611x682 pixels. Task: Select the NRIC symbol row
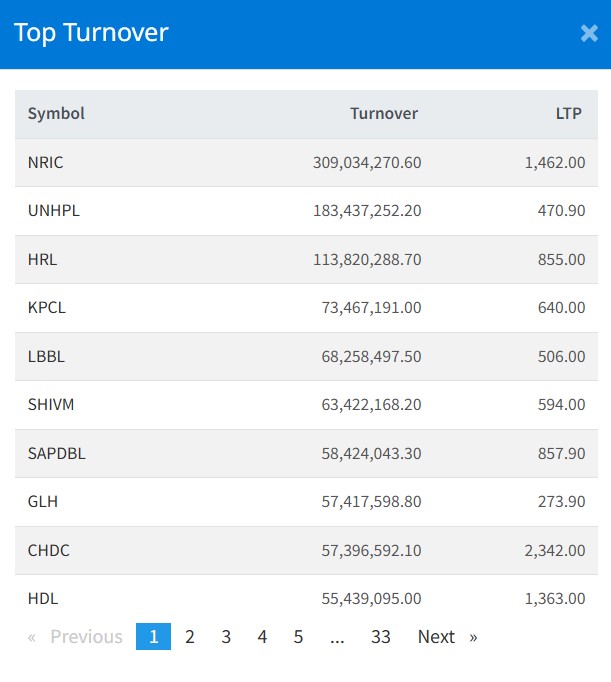point(47,162)
